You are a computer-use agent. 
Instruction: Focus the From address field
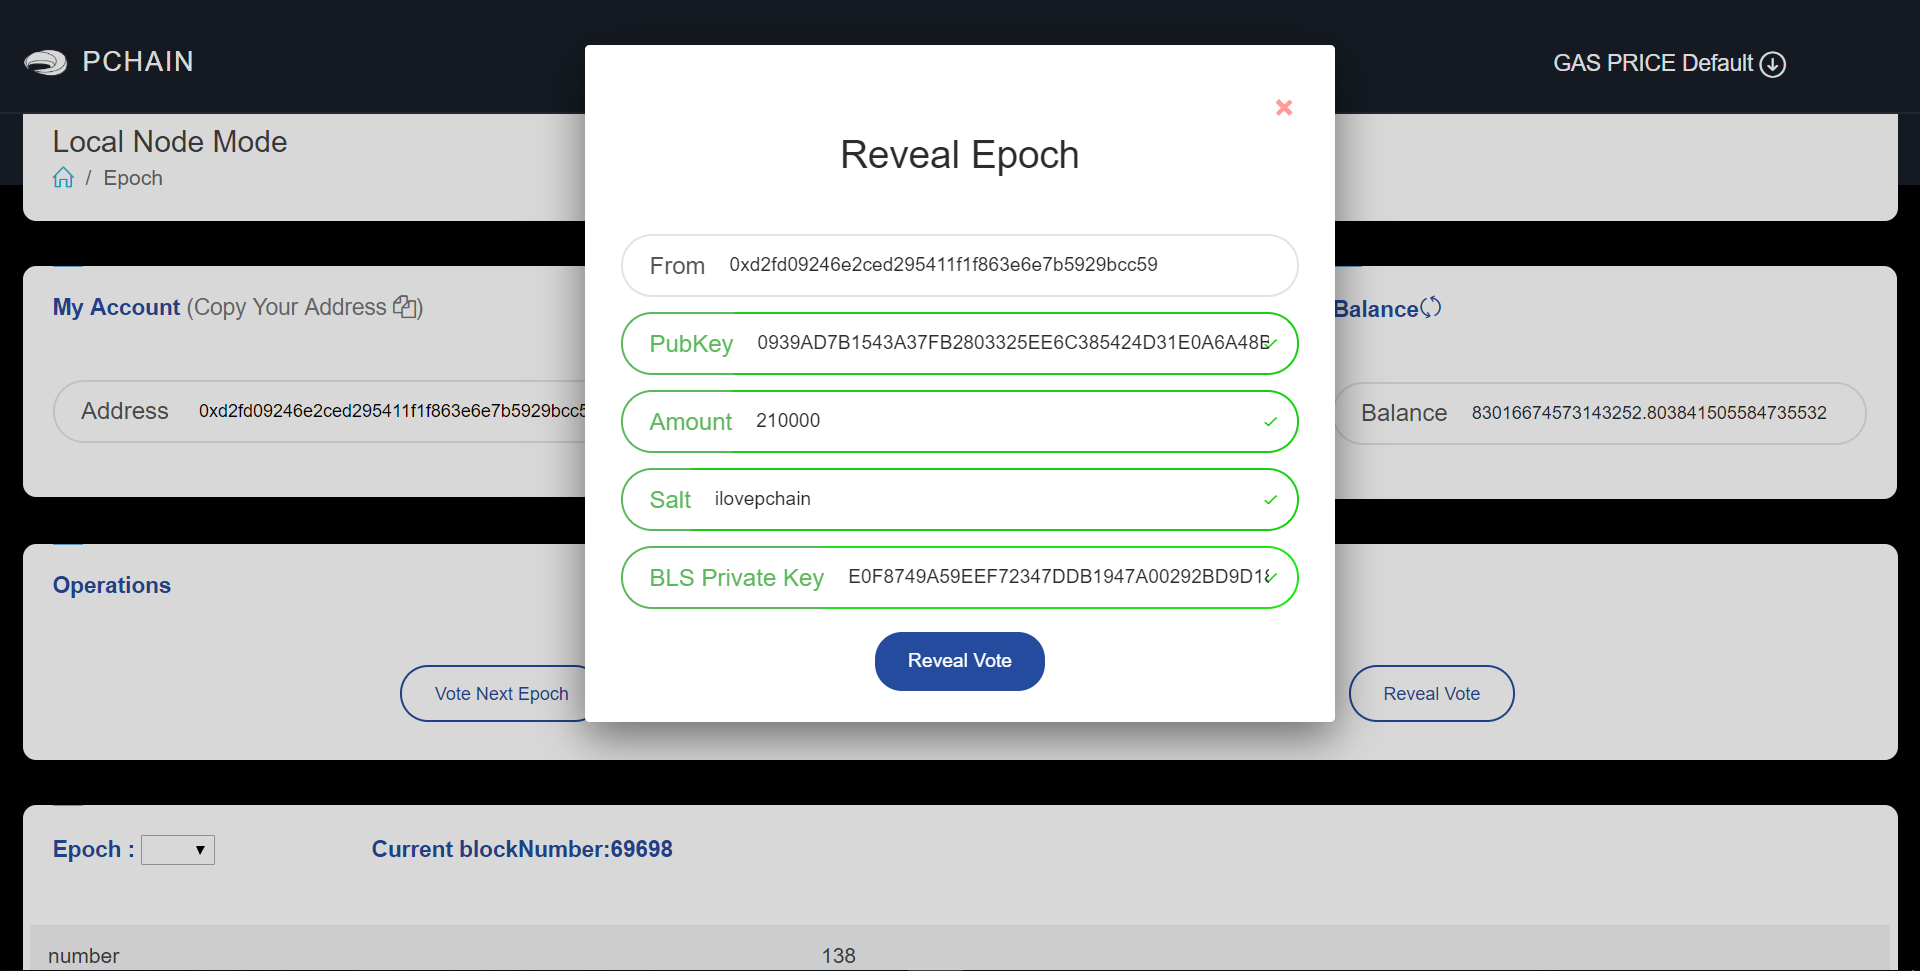[960, 266]
